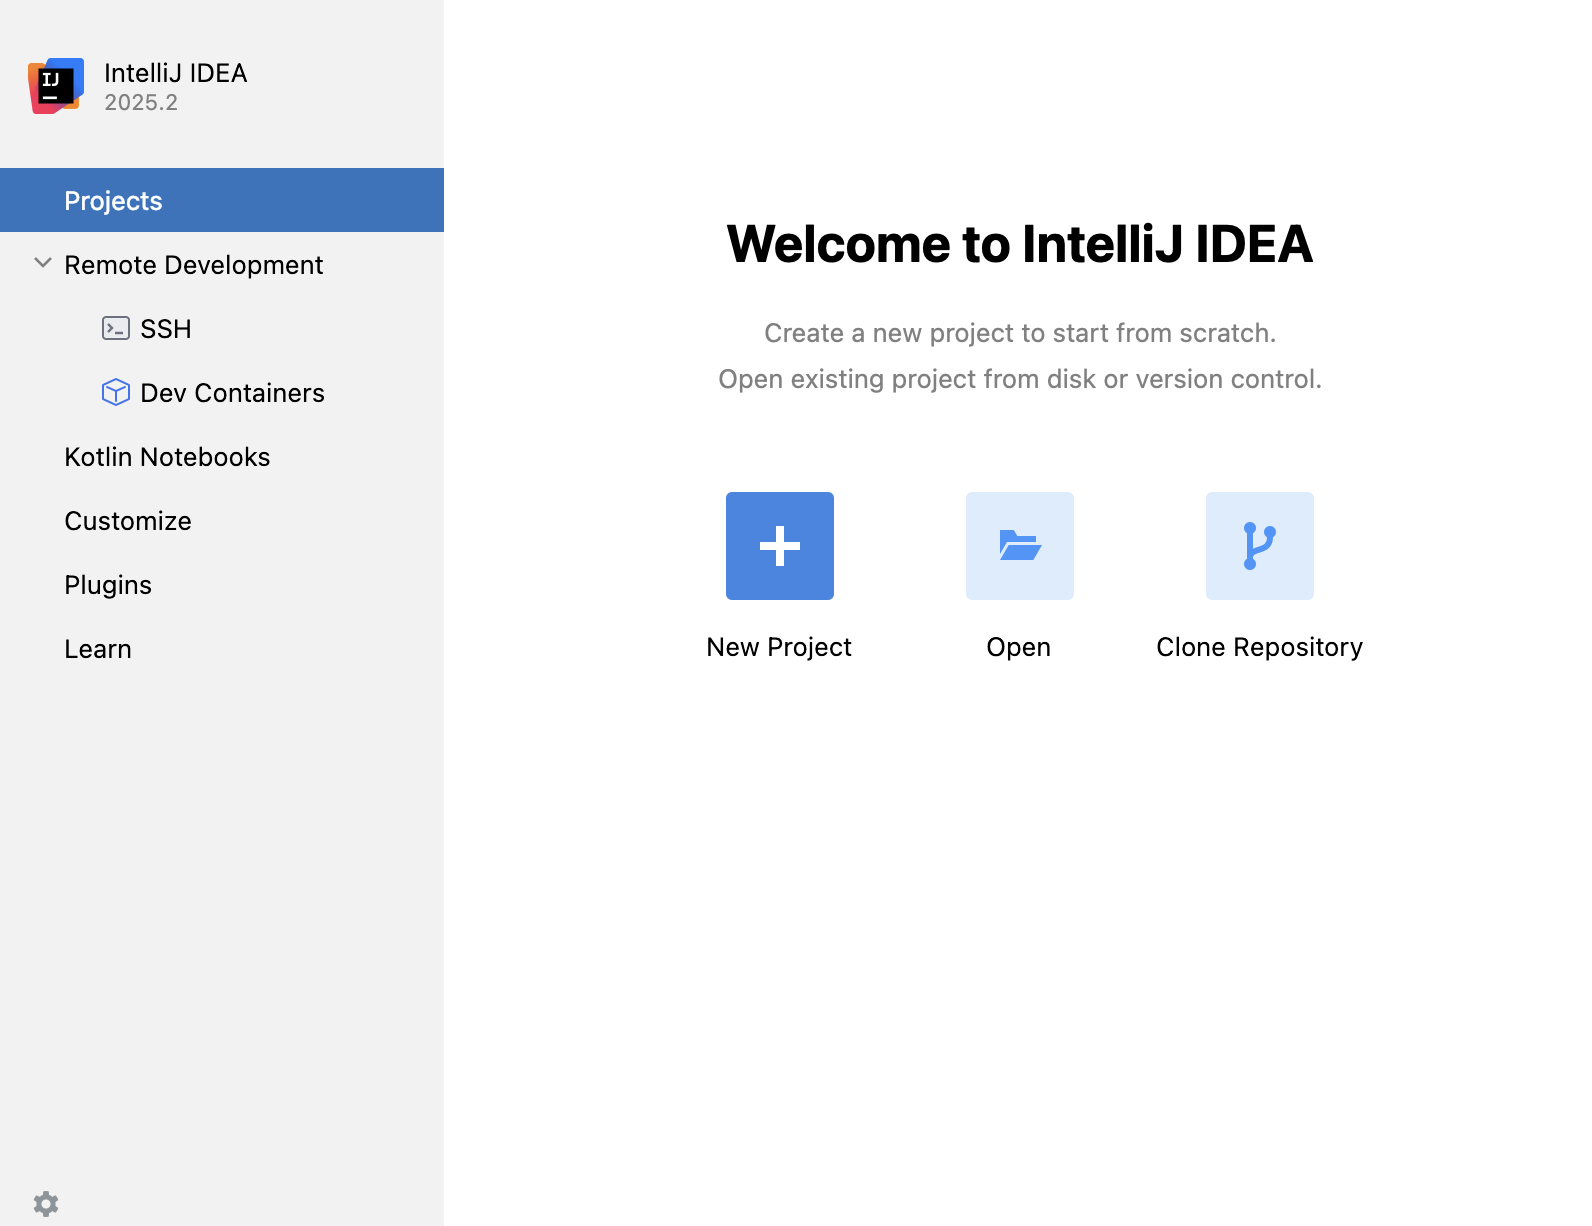Click the Clone Repository branch icon

point(1259,546)
